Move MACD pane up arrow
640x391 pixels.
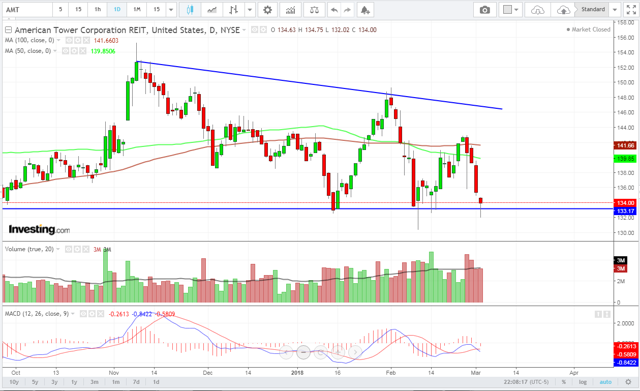[598, 314]
